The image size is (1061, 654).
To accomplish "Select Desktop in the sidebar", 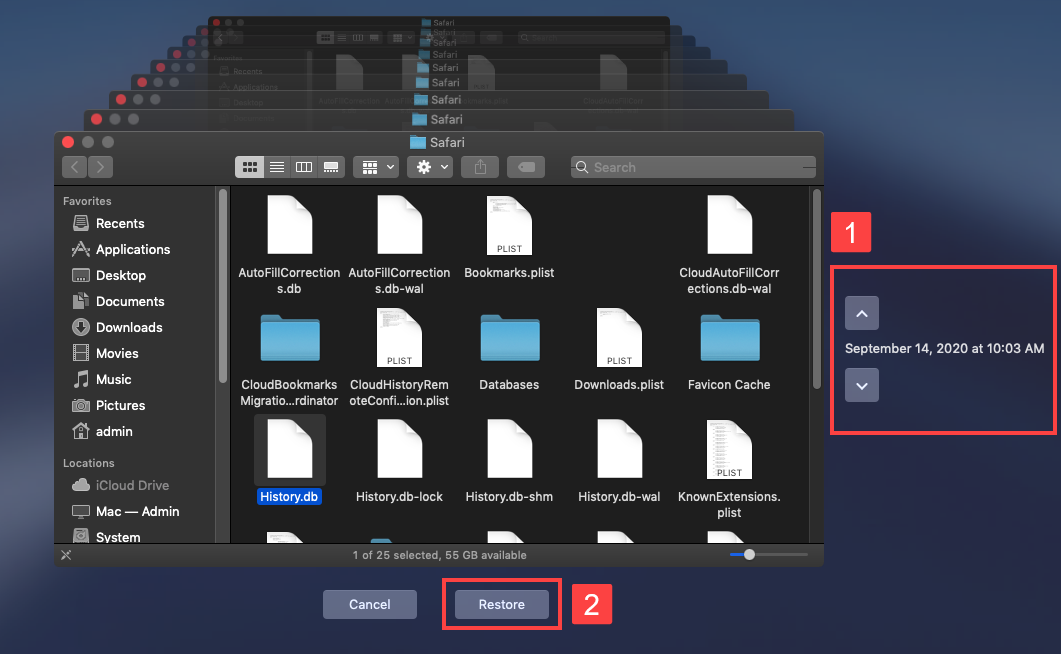I will [108, 275].
